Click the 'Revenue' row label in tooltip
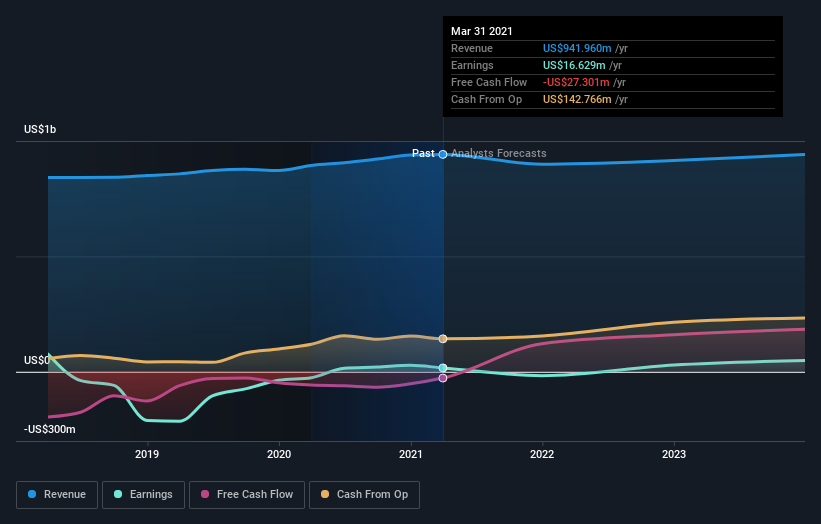The height and width of the screenshot is (524, 821). click(x=472, y=48)
